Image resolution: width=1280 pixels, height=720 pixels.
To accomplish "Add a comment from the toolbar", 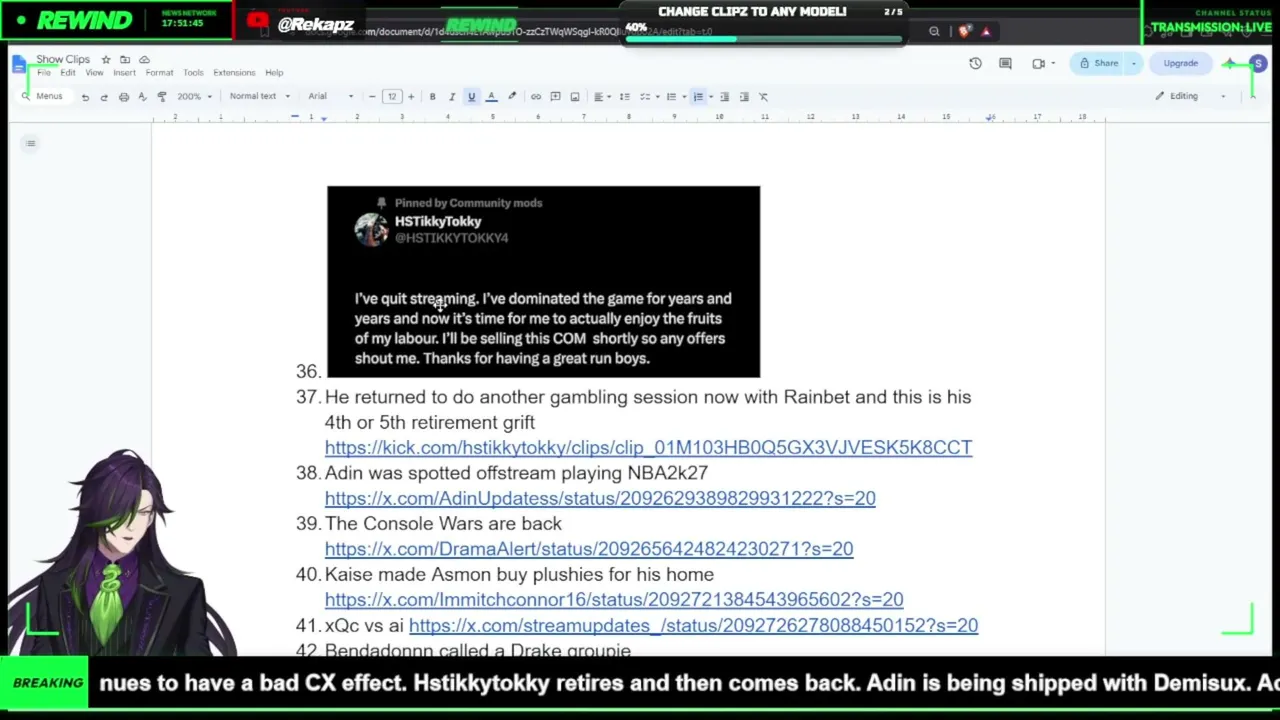I will tap(555, 97).
